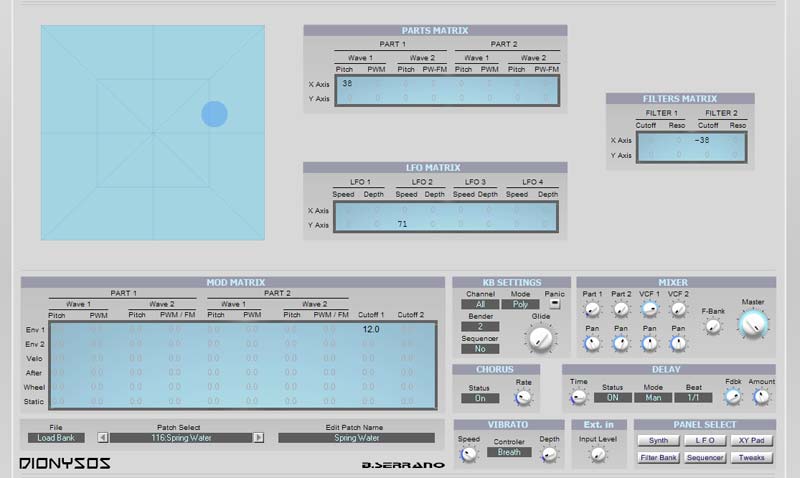Viewport: 800px width, 478px height.
Task: Switch to the XY Pad panel
Action: pos(752,440)
